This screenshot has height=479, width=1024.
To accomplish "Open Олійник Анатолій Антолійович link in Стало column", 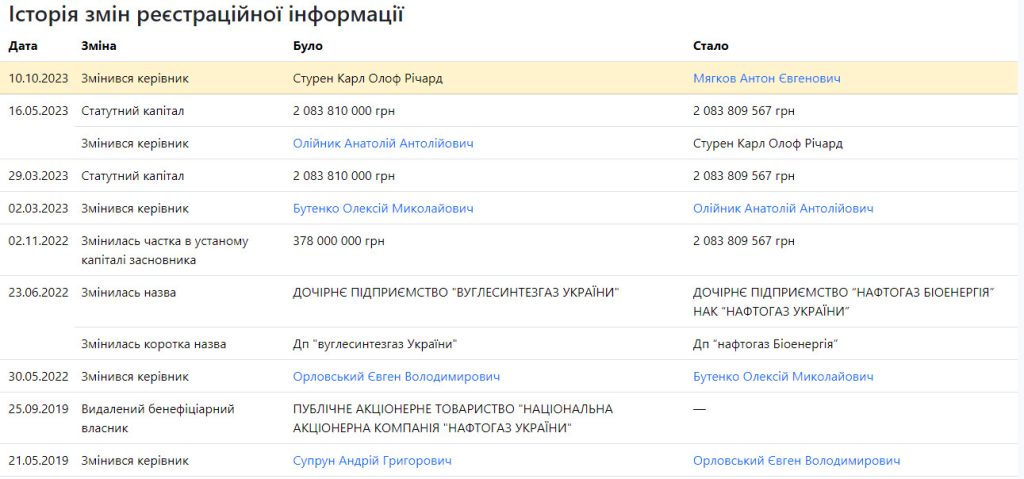I will [x=783, y=208].
